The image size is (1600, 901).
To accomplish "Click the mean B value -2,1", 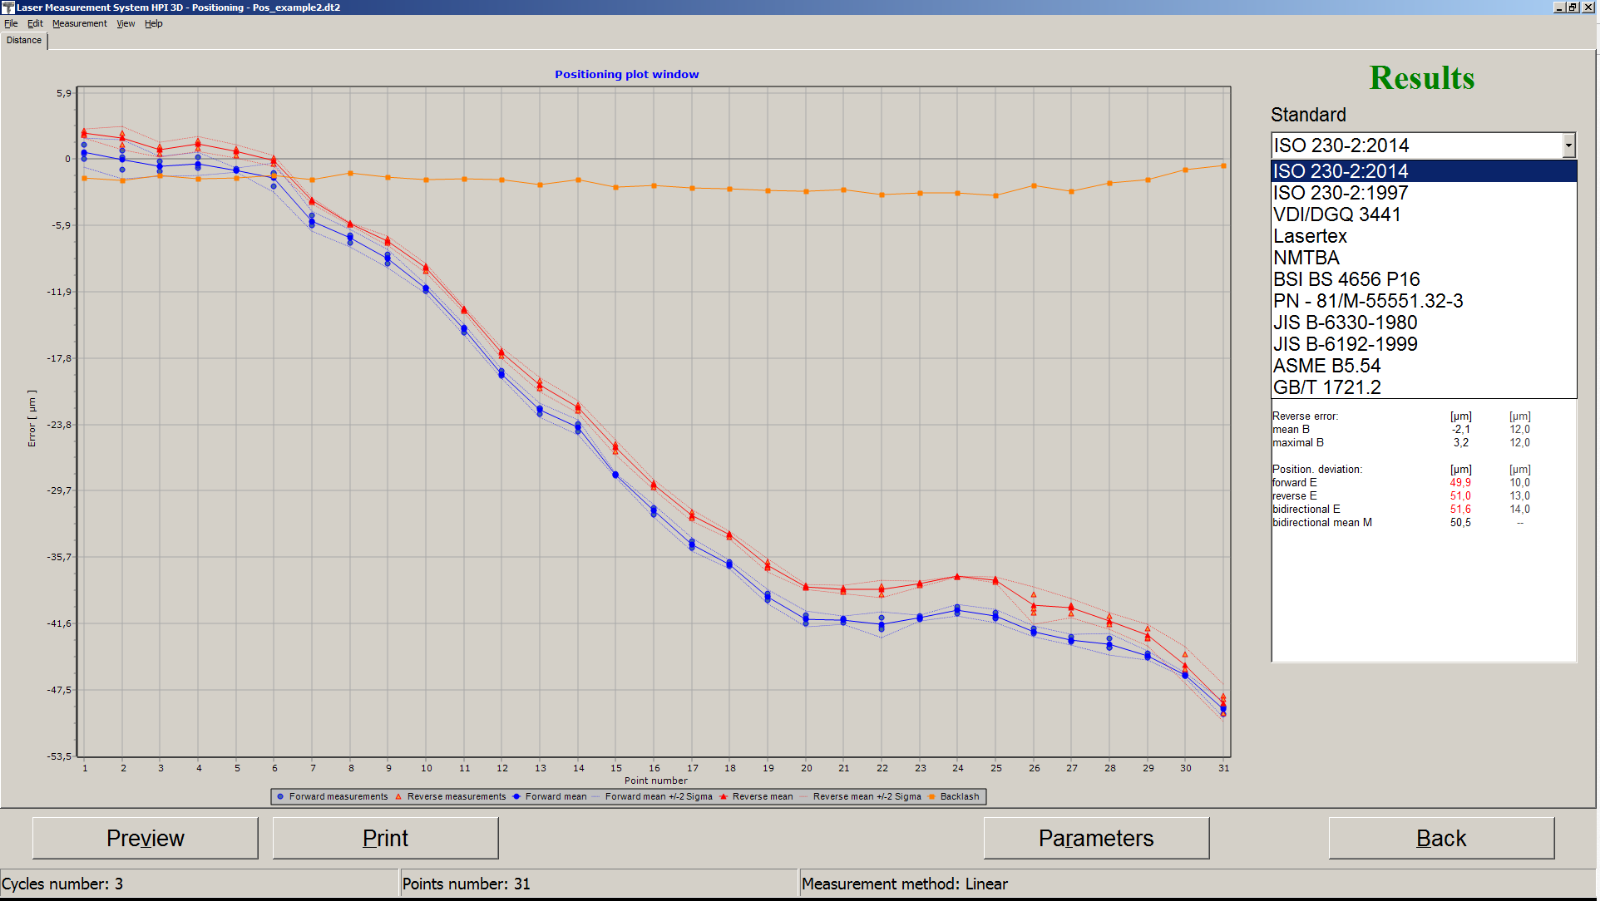I will (x=1461, y=430).
